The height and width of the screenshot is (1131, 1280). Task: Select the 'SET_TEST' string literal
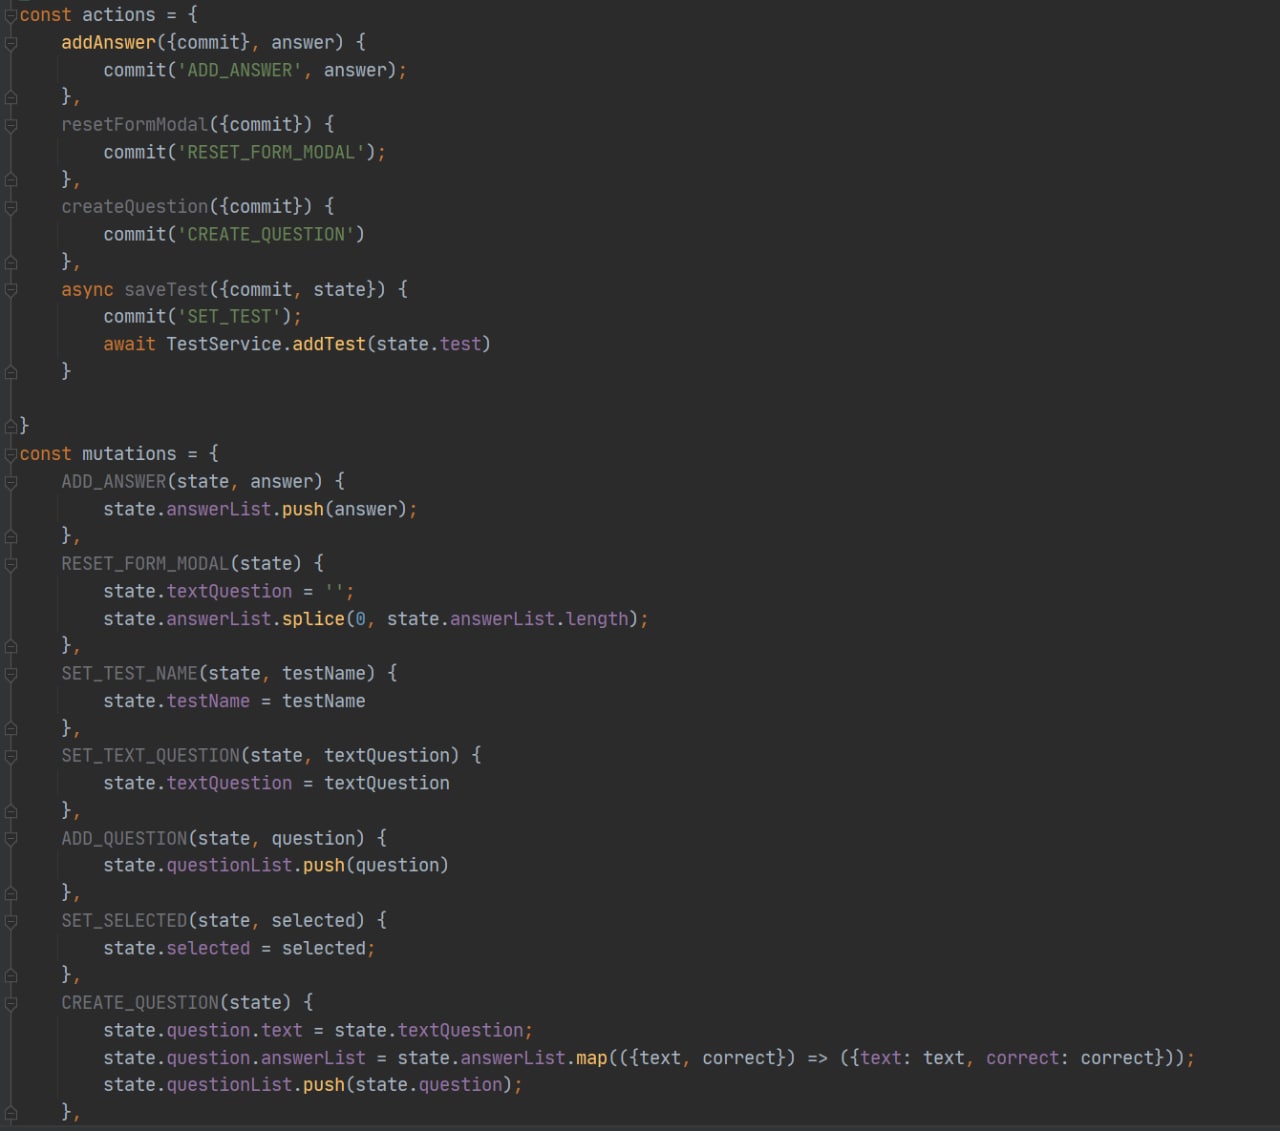click(229, 316)
